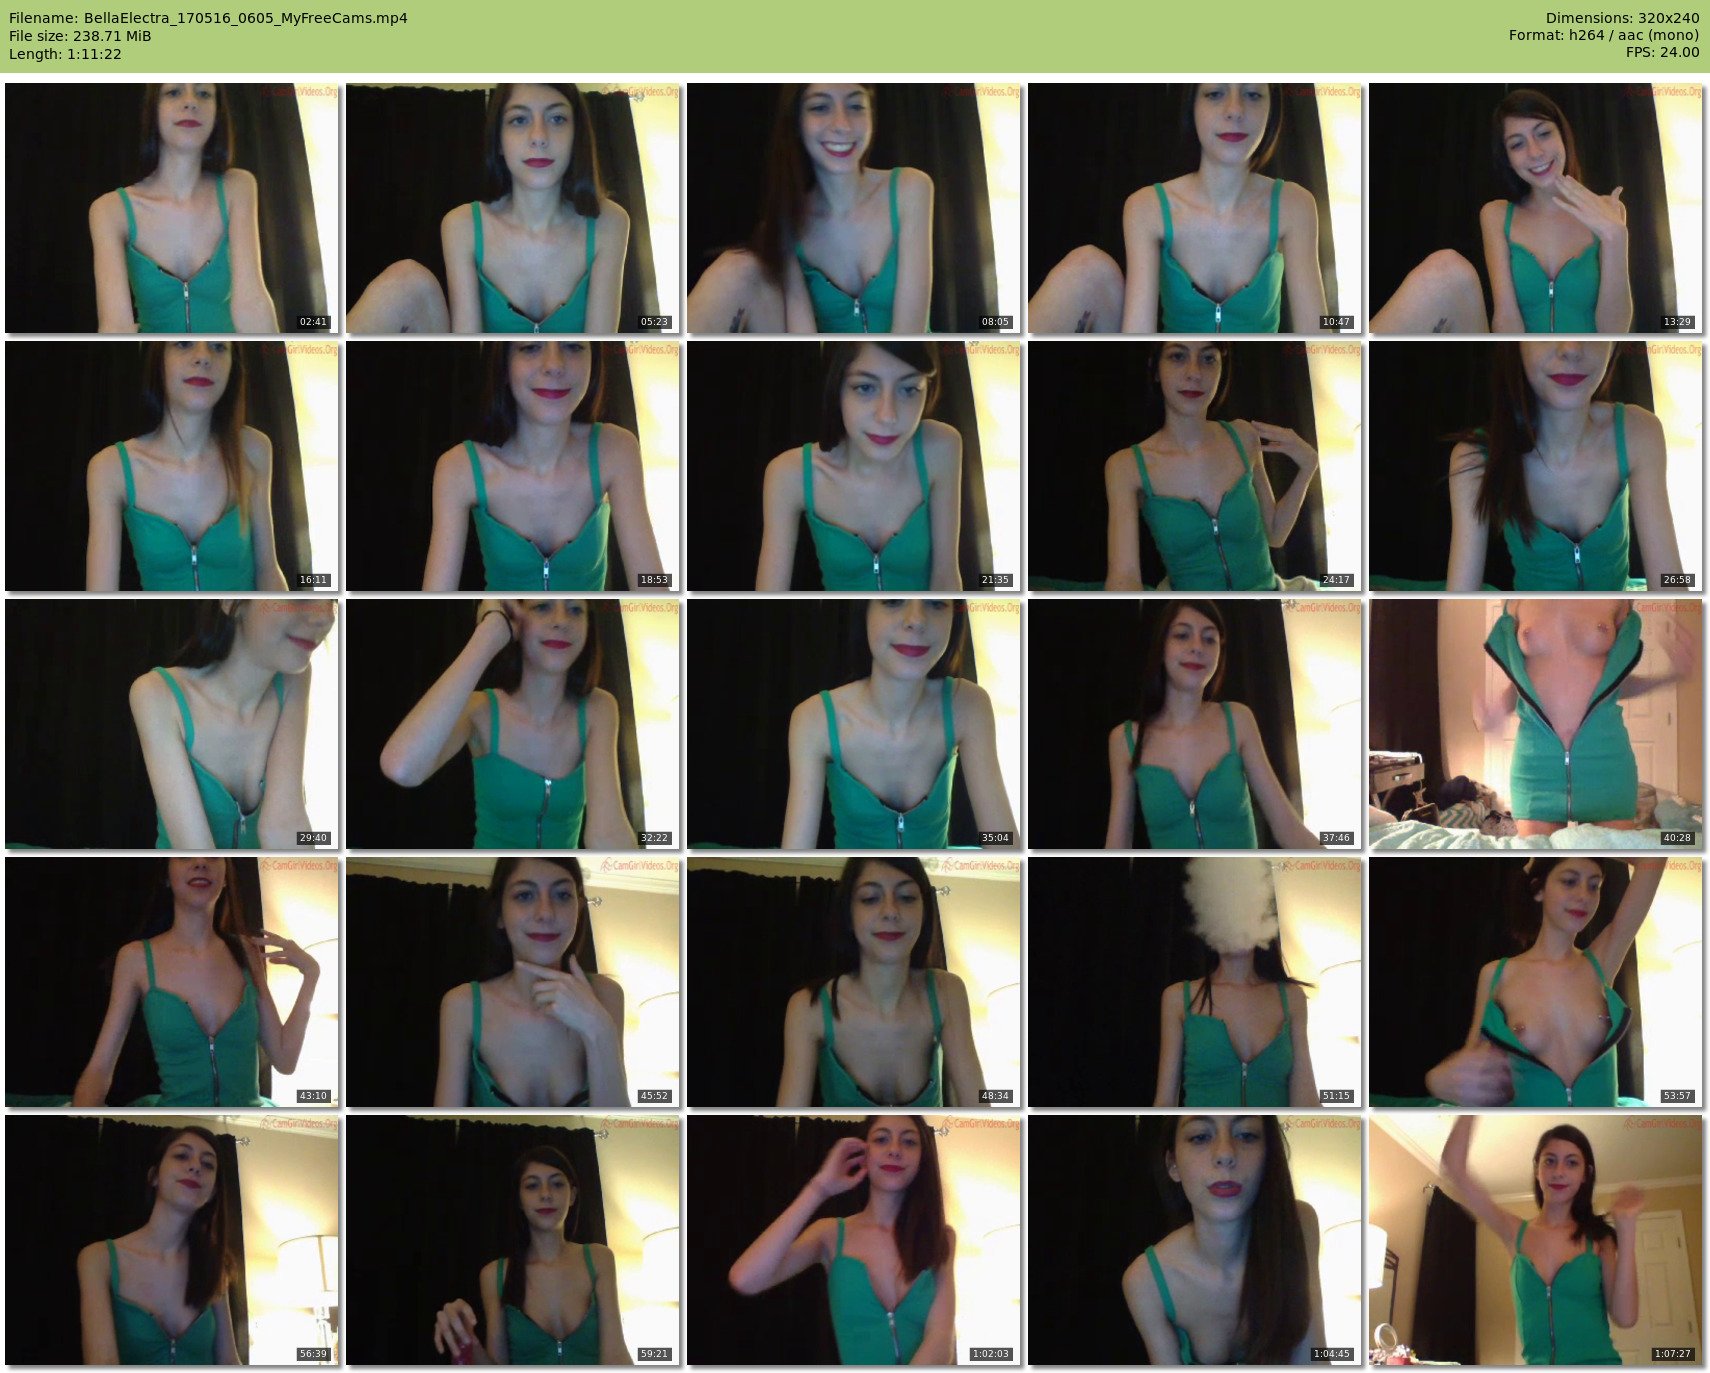Click the thumbnail at 08:05
Image resolution: width=1710 pixels, height=1373 pixels.
point(854,208)
